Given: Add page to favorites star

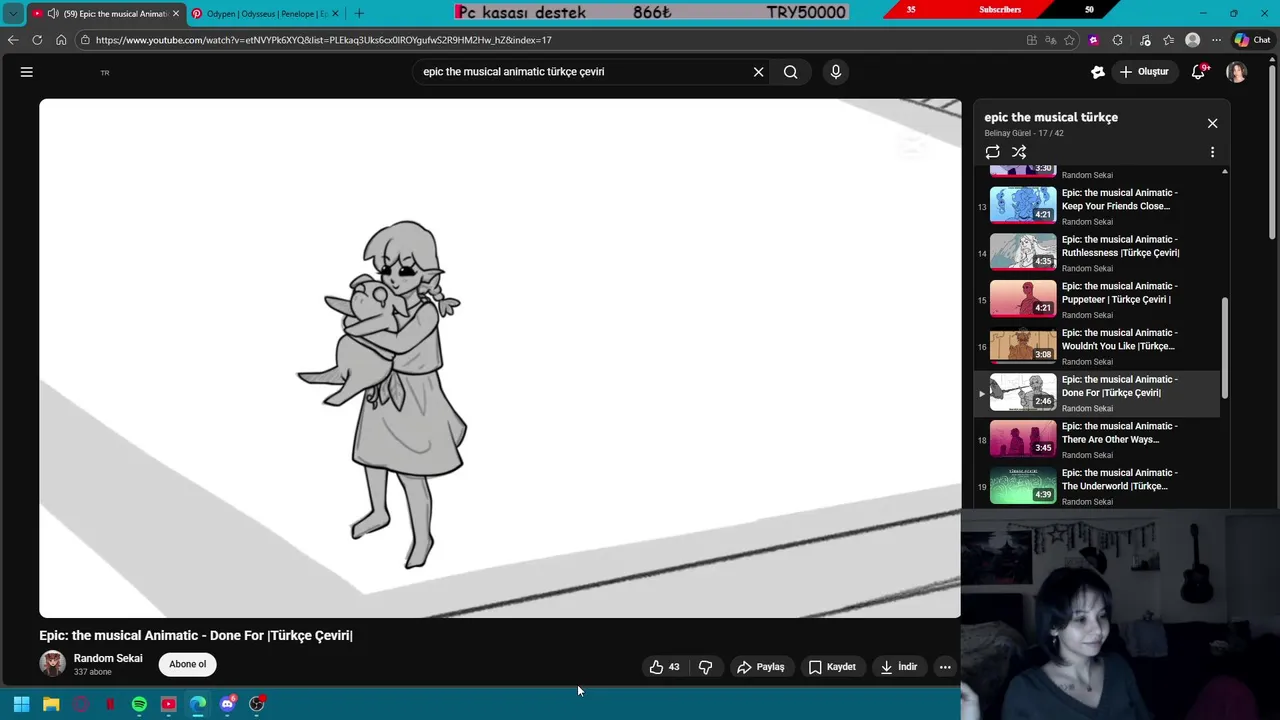Looking at the screenshot, I should 1069,40.
